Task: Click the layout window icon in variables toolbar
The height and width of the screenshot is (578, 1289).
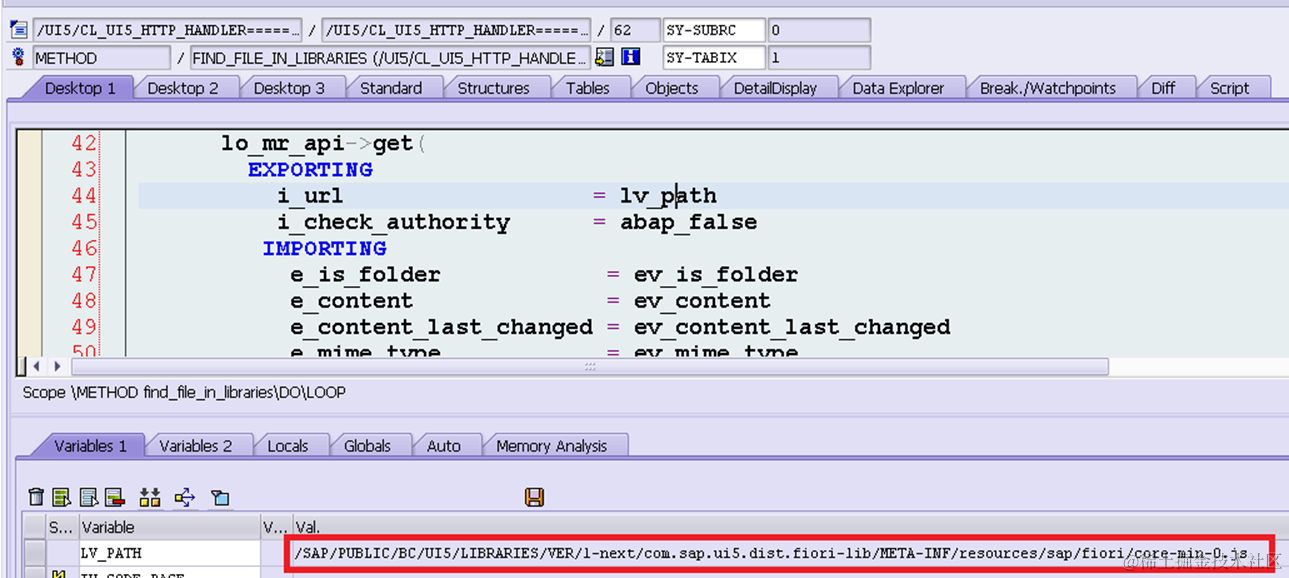Action: pos(220,497)
